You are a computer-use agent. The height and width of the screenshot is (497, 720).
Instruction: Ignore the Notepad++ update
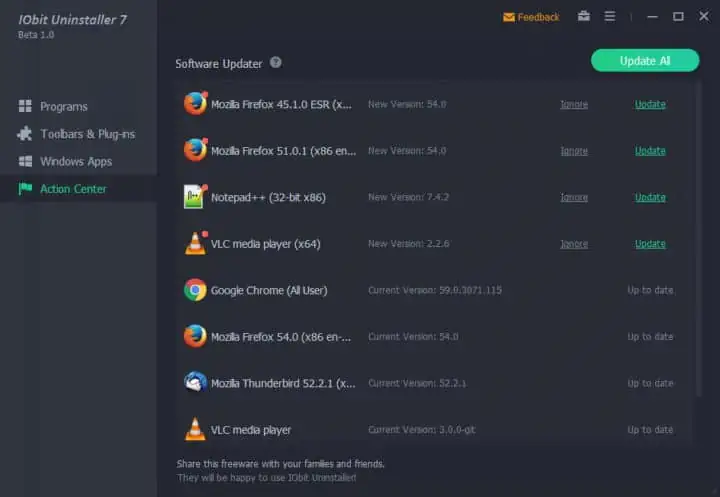pyautogui.click(x=574, y=198)
